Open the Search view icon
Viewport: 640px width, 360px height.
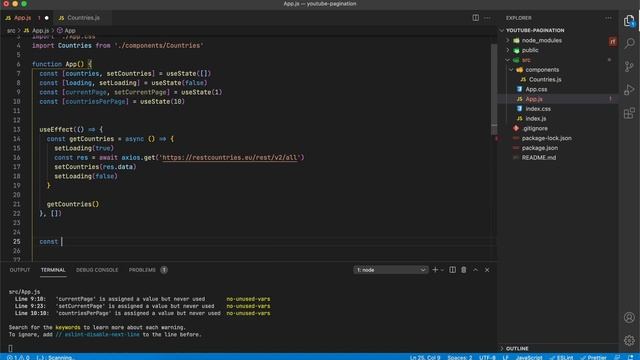(629, 43)
